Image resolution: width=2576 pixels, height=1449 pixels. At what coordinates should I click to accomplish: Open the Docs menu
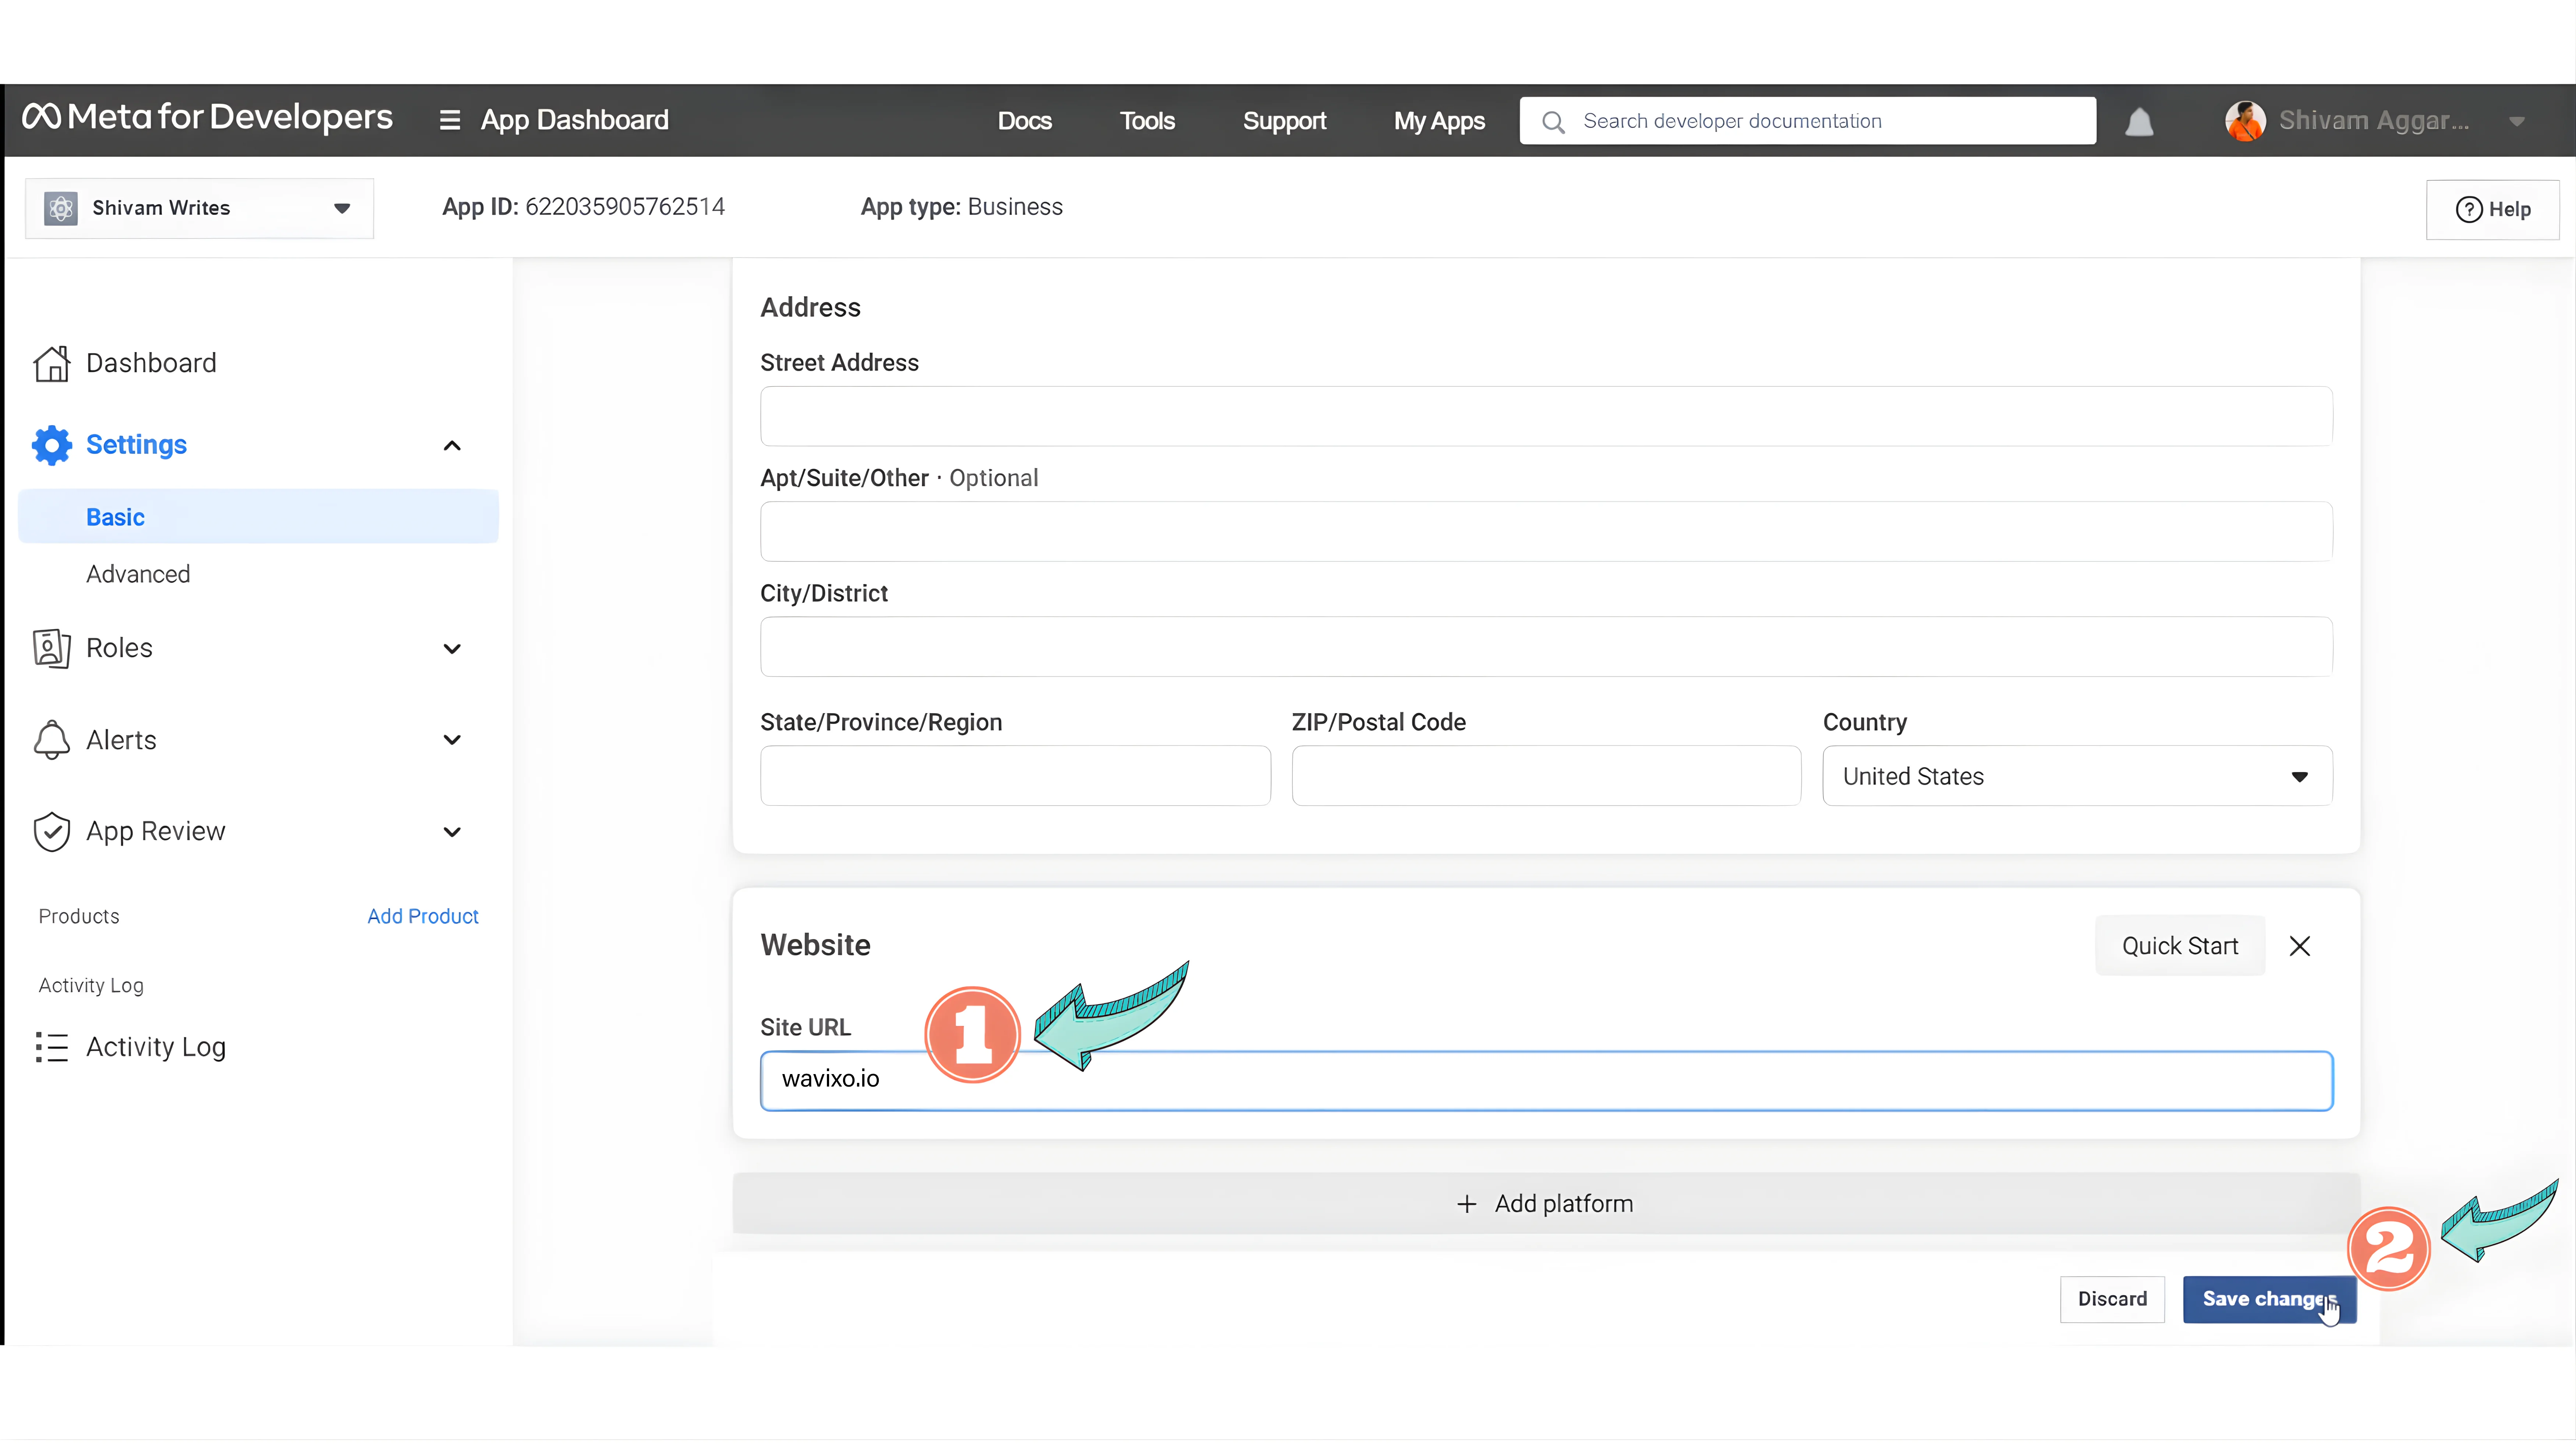(x=1024, y=121)
